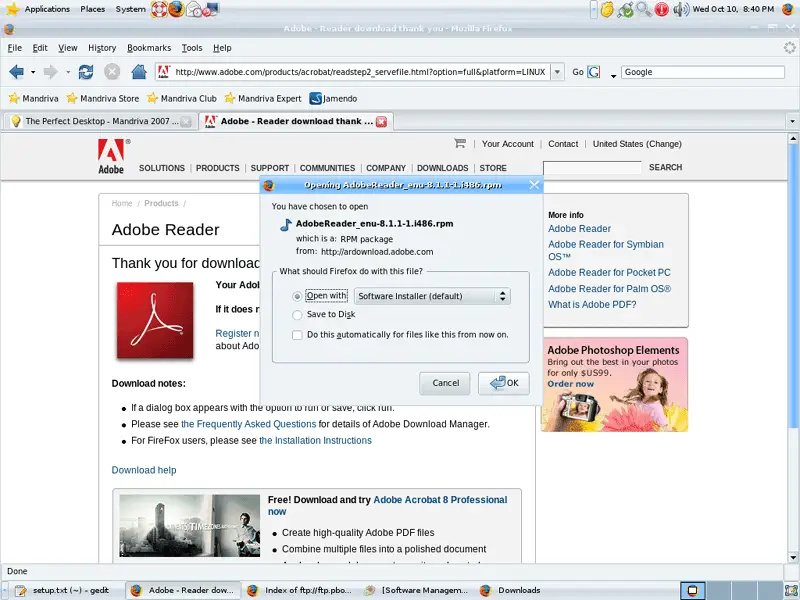Click the network status icon in system tray
800x600 pixels.
pos(625,9)
